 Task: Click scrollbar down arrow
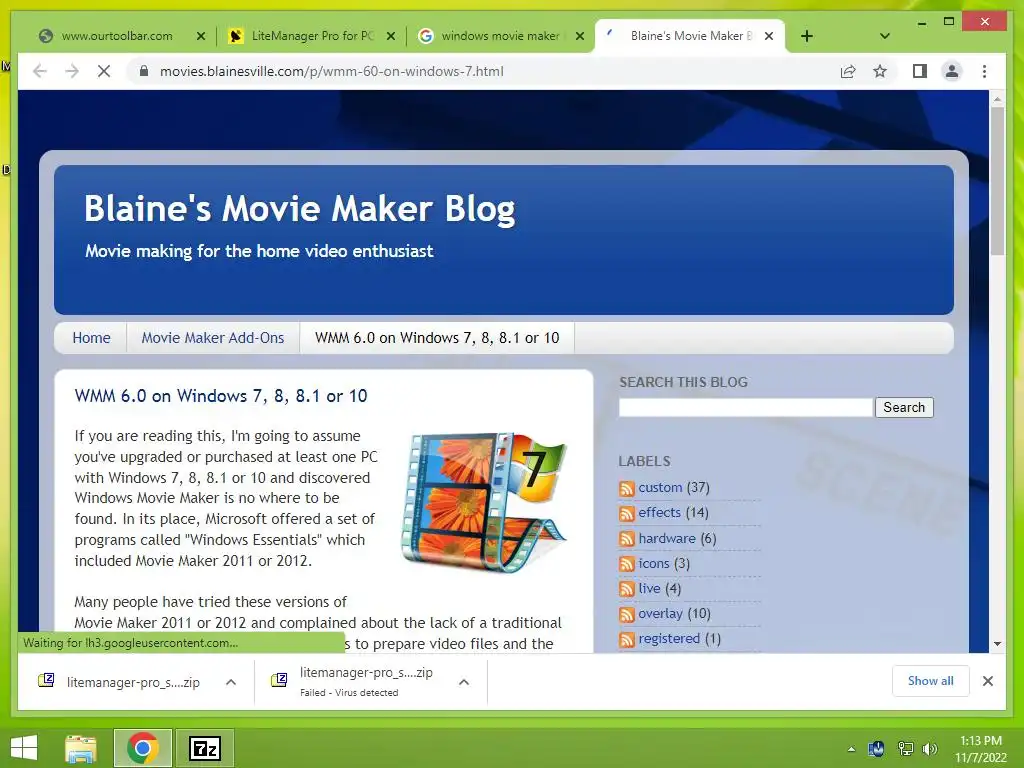(x=997, y=644)
